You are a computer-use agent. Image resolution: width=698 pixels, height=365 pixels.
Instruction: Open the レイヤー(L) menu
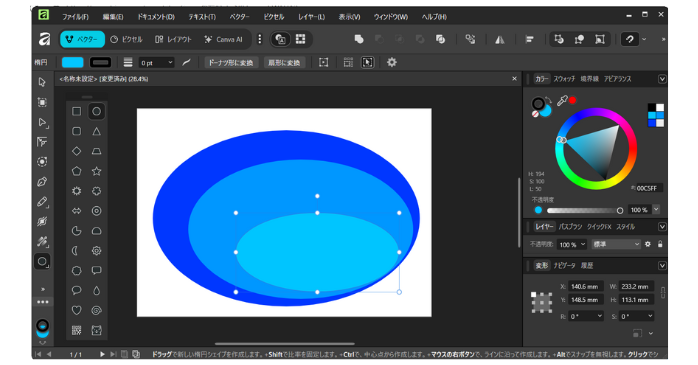click(311, 17)
